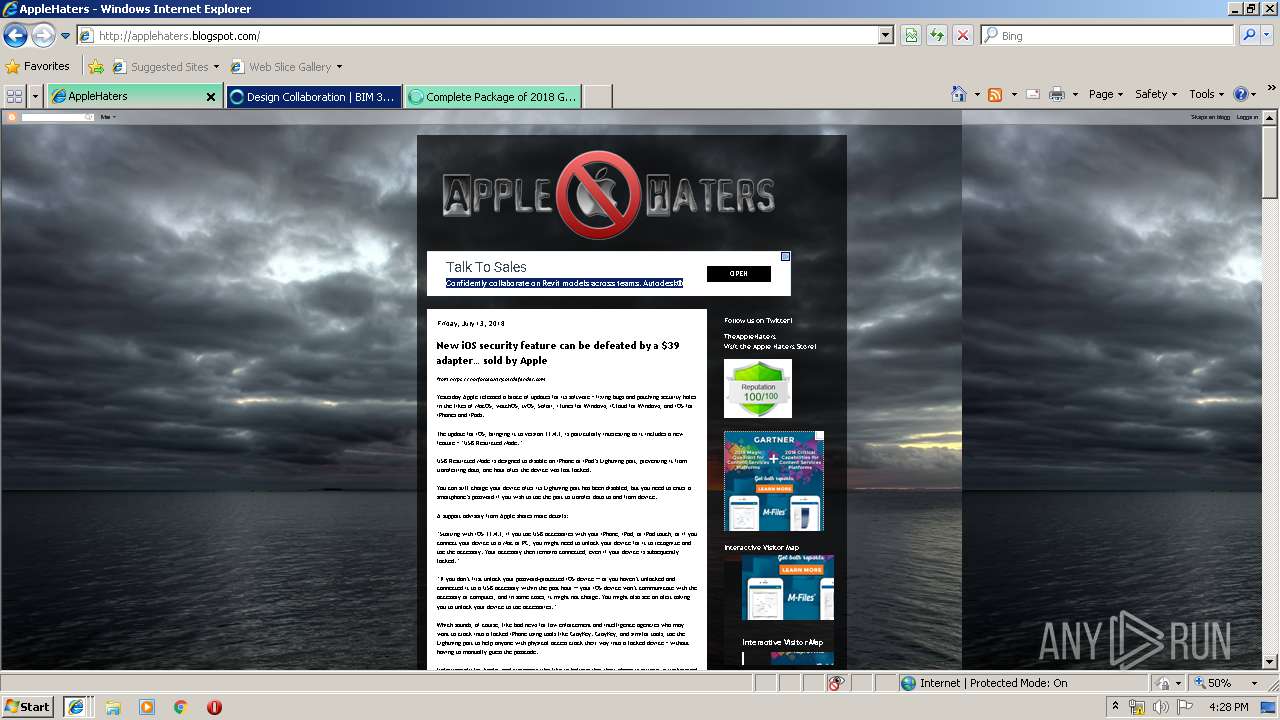The height and width of the screenshot is (720, 1280).
Task: Click the OPEN button in Talk To Sales ad
Action: tap(738, 274)
